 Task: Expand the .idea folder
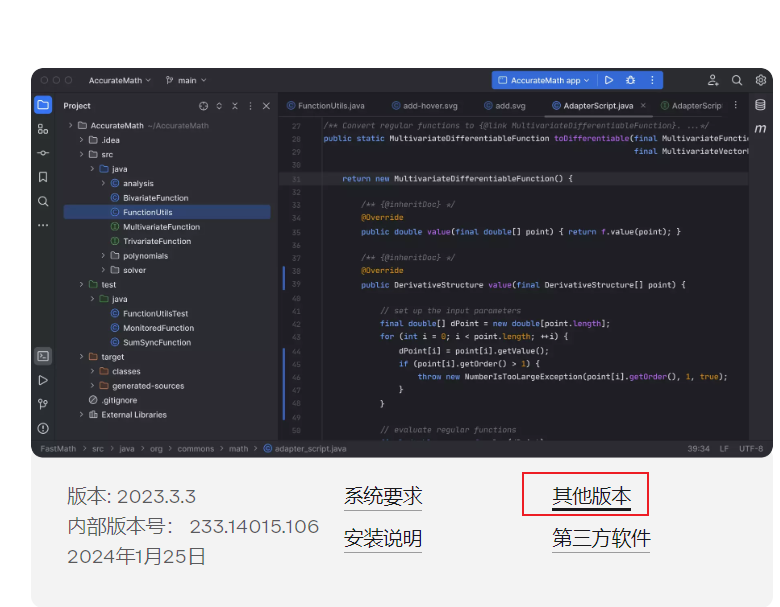coord(82,140)
